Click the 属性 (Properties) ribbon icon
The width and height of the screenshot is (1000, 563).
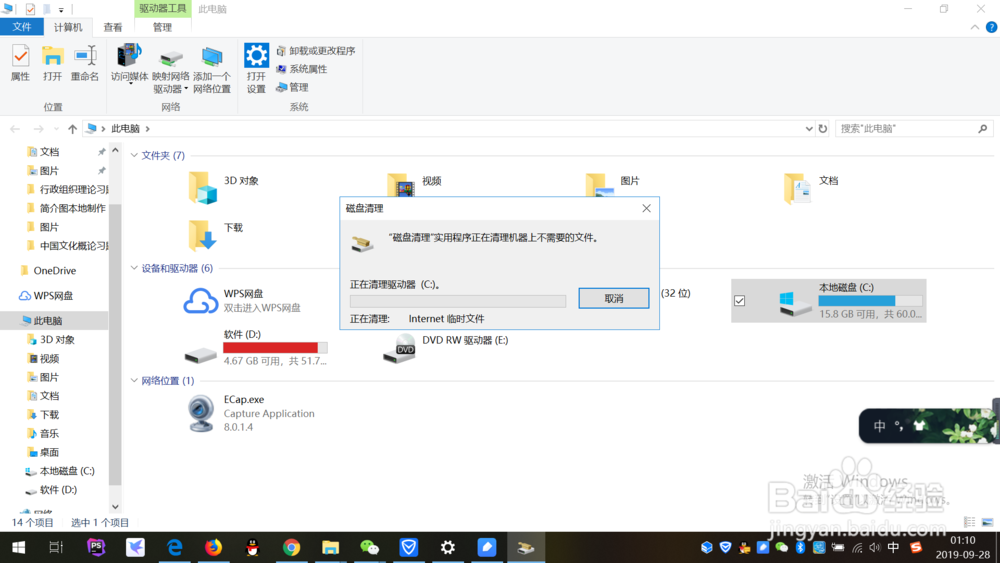[20, 62]
